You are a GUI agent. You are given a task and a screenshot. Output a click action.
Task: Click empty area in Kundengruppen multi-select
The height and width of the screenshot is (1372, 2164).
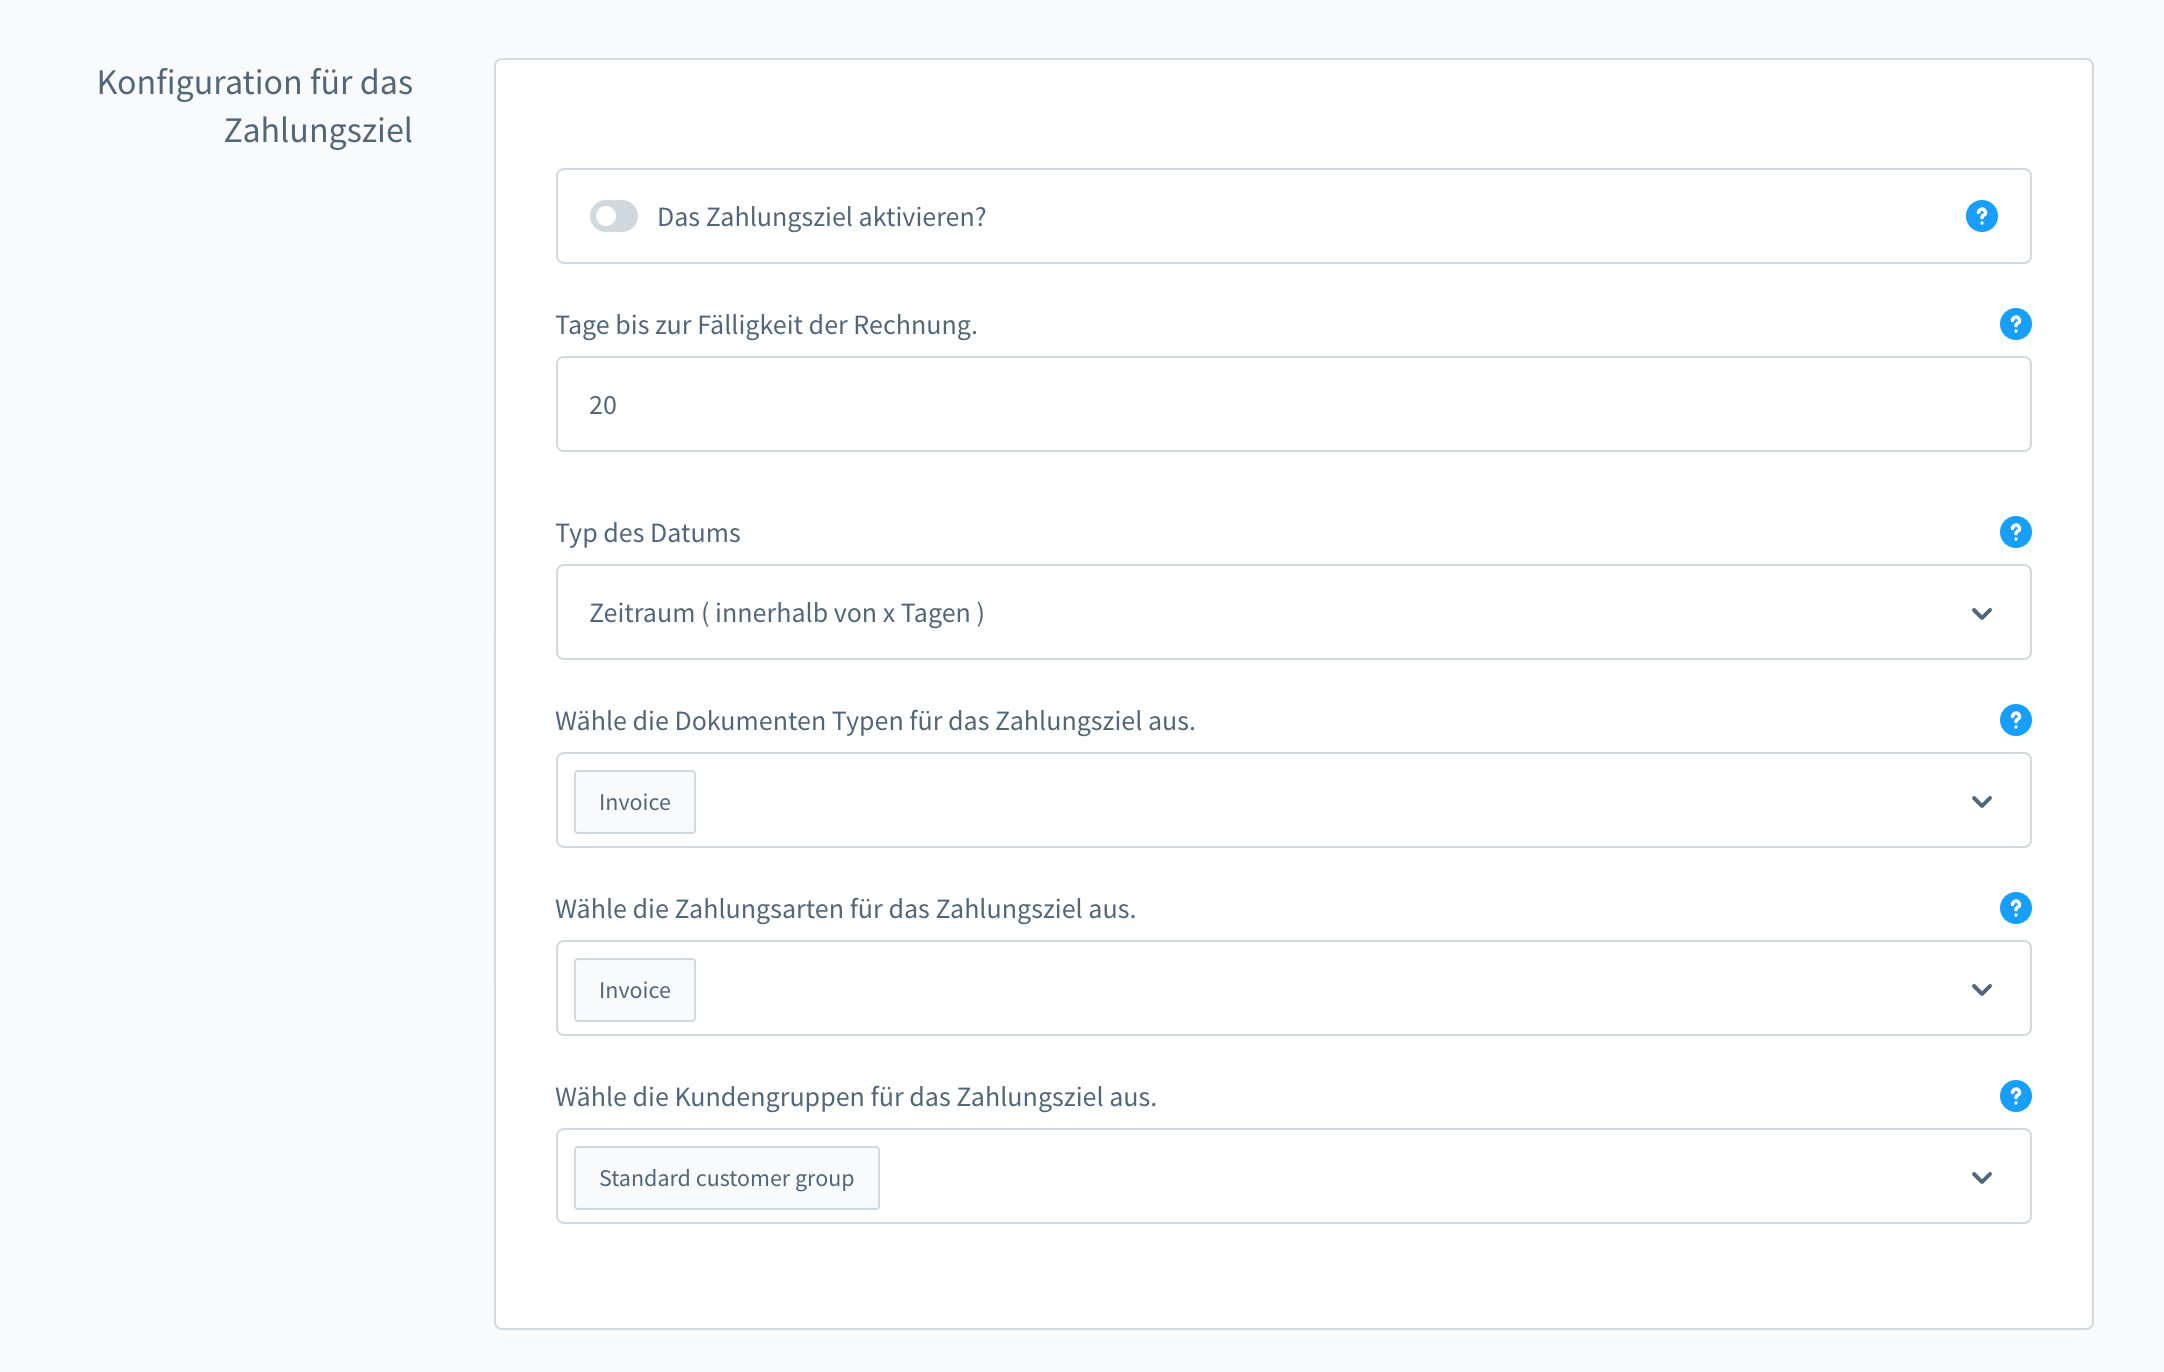click(x=1400, y=1177)
